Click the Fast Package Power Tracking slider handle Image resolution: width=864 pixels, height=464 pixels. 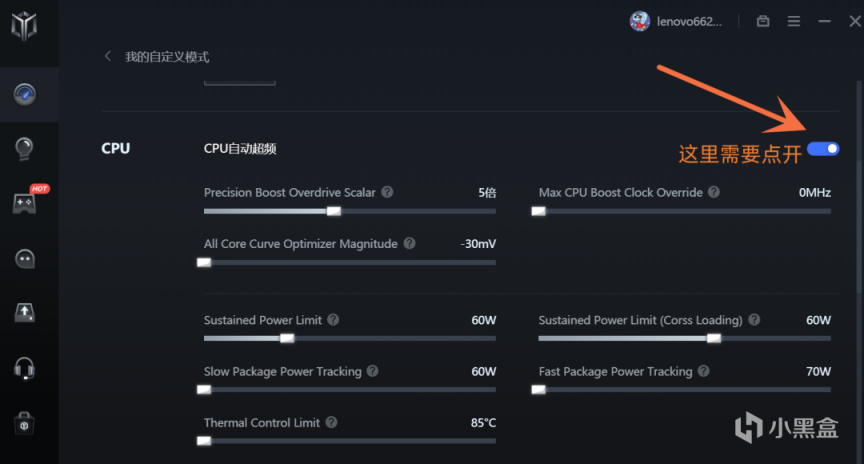click(x=539, y=389)
